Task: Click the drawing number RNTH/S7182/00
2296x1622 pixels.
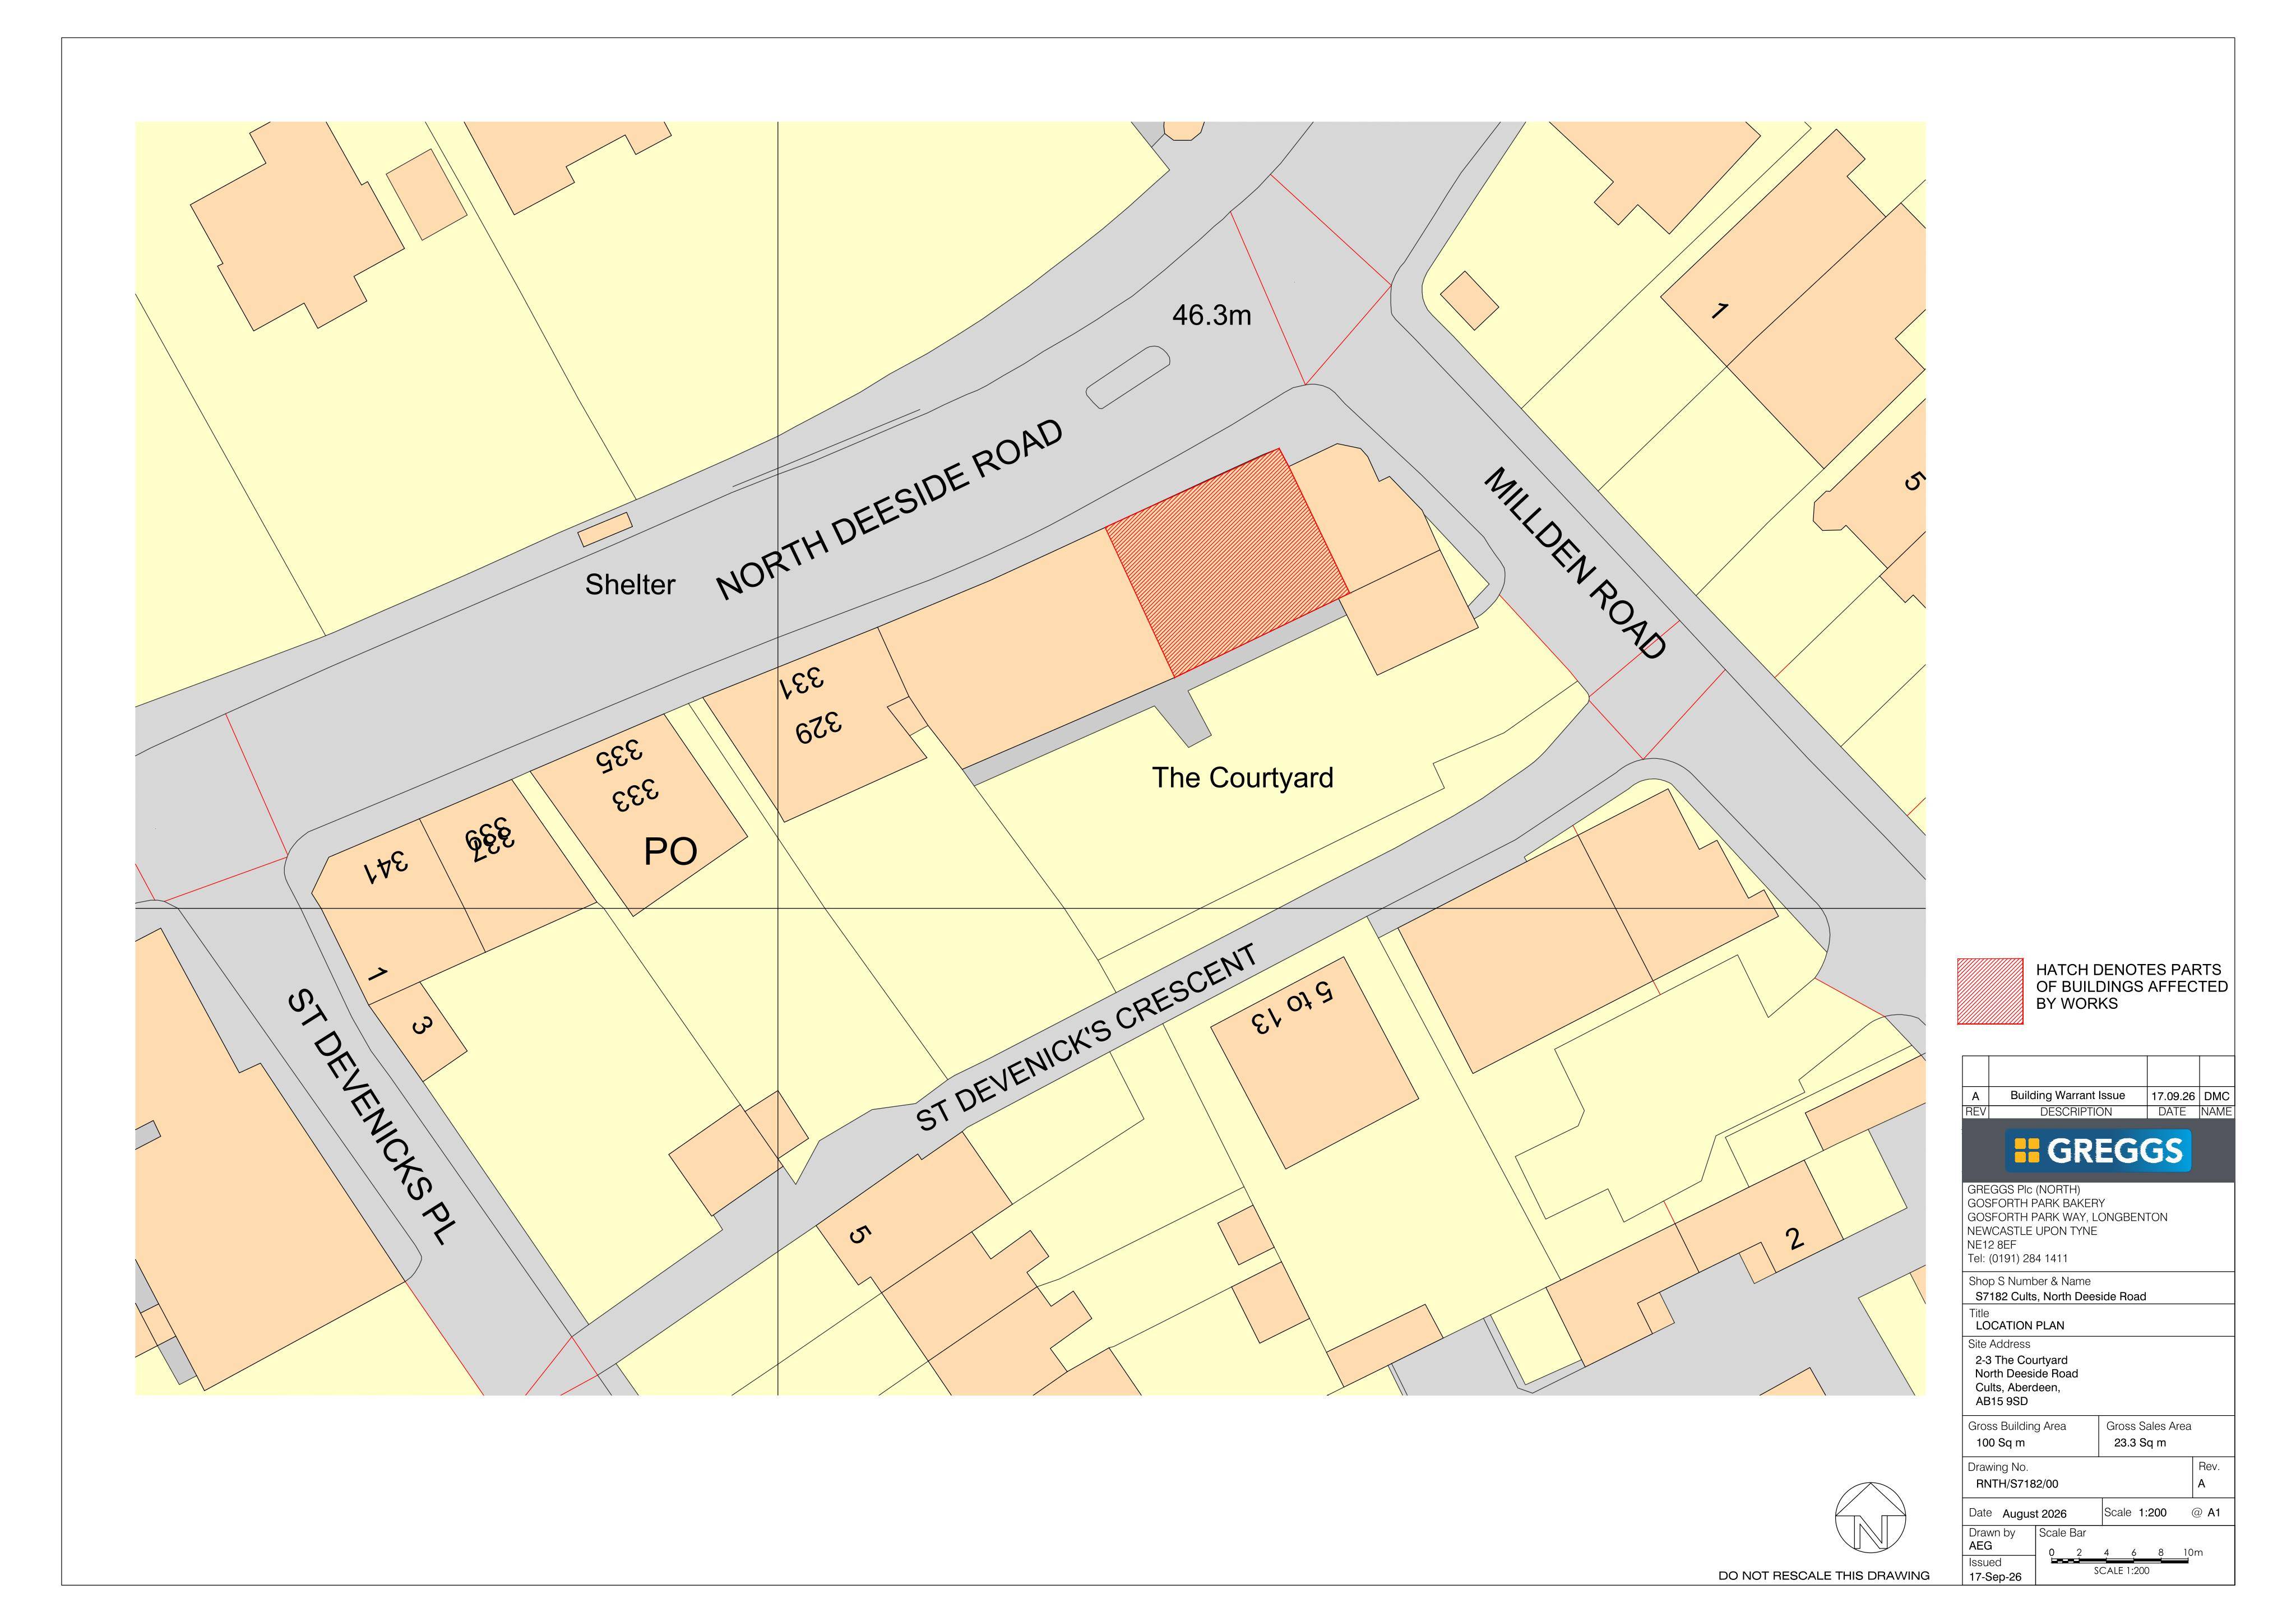Action: click(2016, 1484)
